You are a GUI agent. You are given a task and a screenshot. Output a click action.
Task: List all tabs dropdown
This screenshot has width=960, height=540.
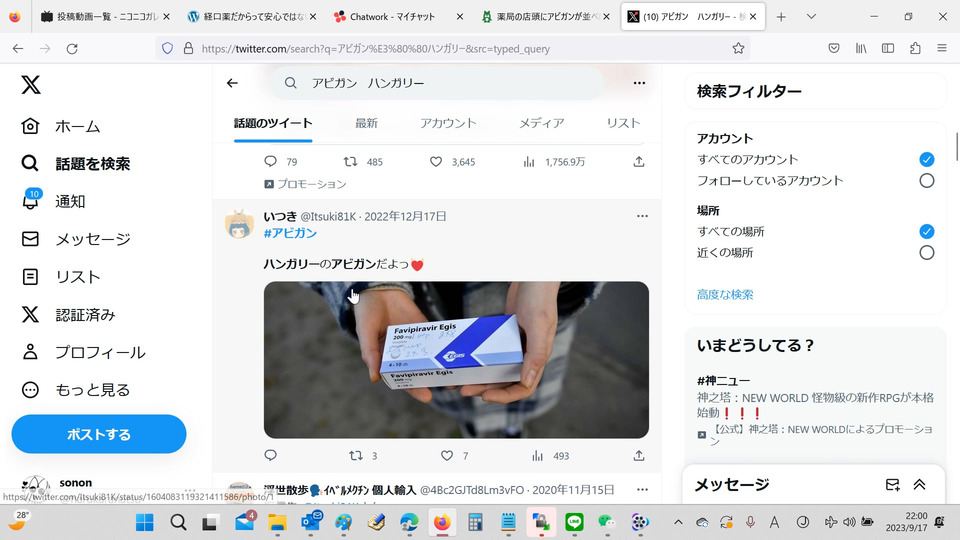[x=811, y=17]
